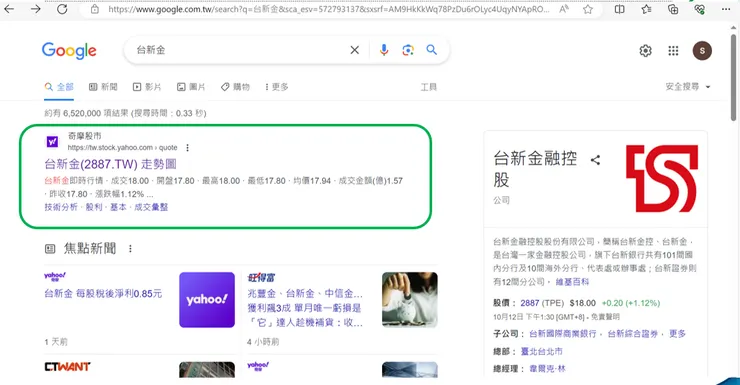Viewport: 740px width, 385px height.
Task: Open stock ticker 2887 link
Action: (x=530, y=303)
